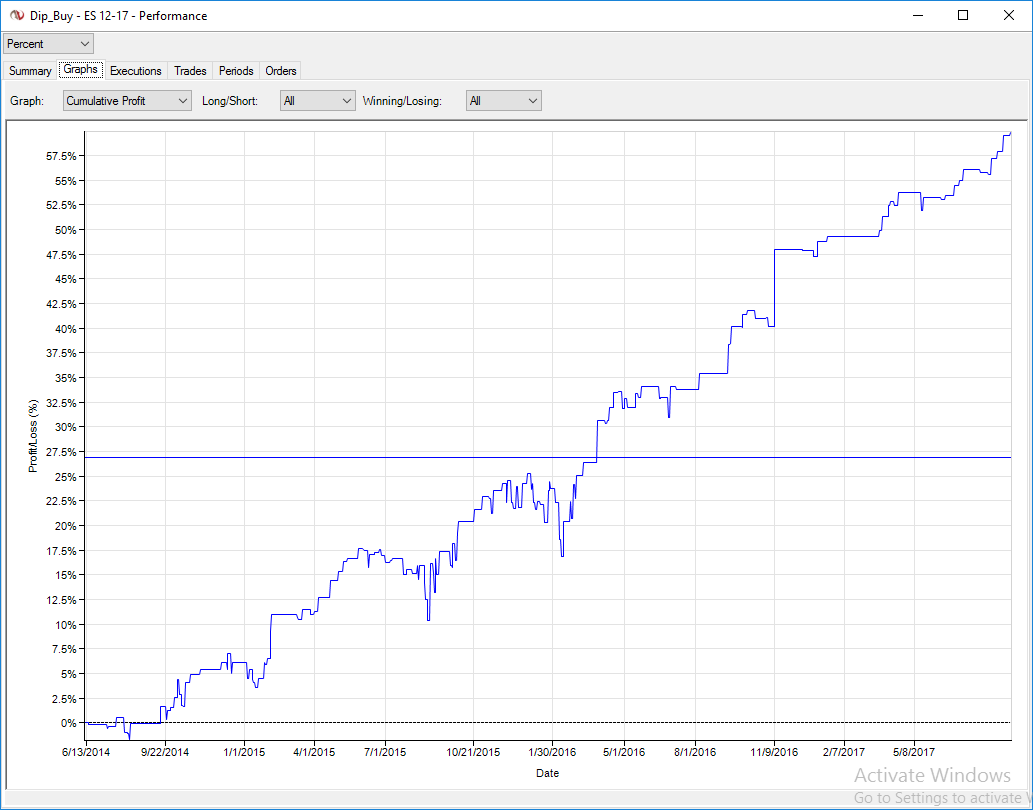This screenshot has height=810, width=1033.
Task: Open the Executions tab
Action: 135,70
